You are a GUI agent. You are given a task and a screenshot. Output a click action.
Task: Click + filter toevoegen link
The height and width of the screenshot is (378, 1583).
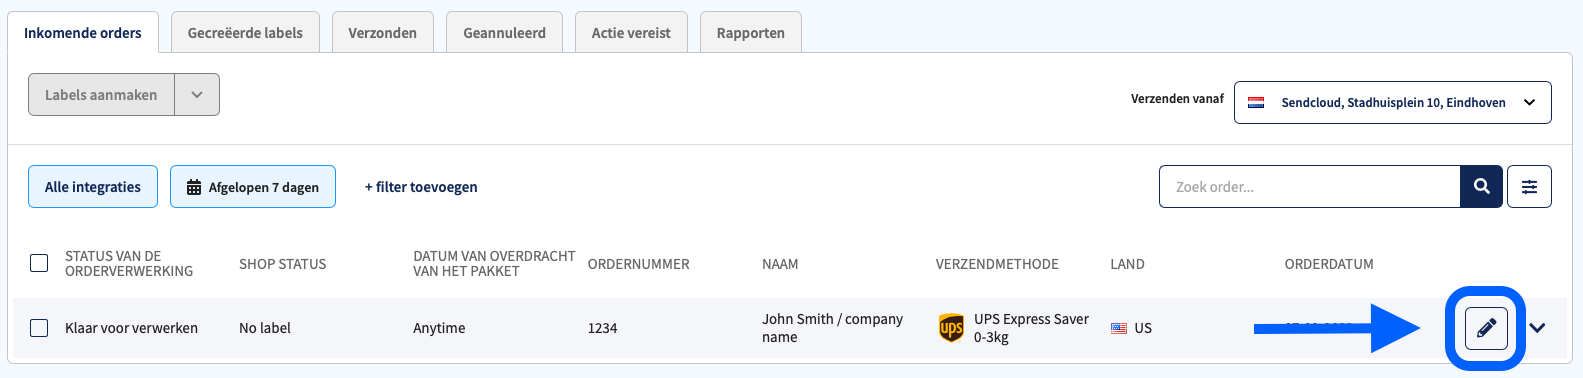[421, 187]
